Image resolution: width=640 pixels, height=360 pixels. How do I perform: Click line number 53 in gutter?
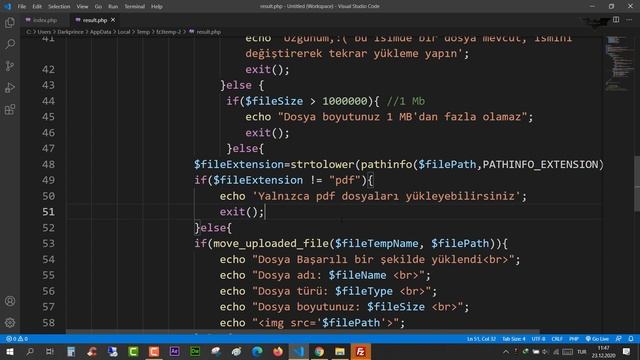(x=48, y=244)
